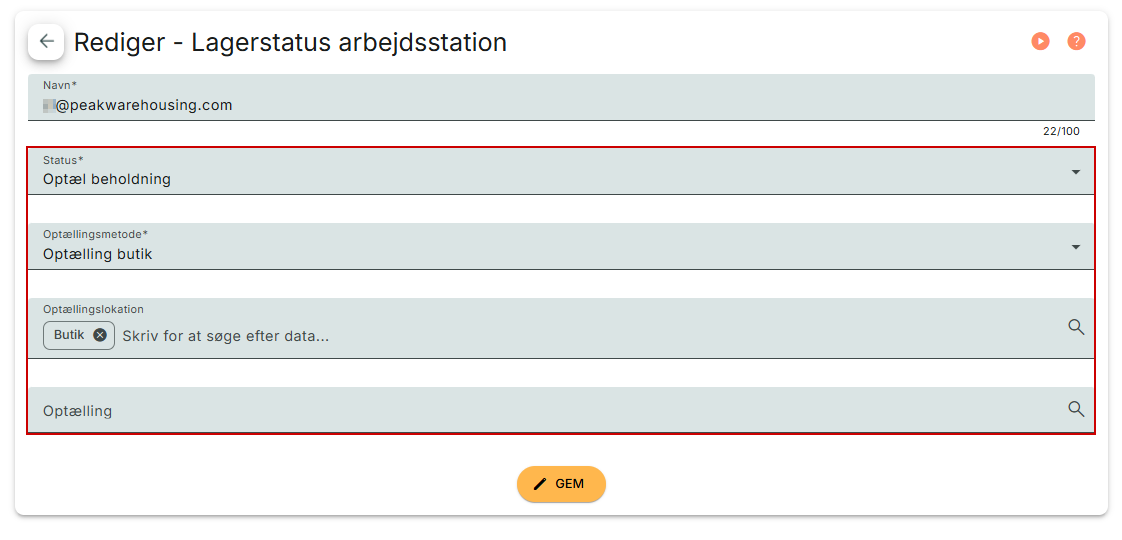This screenshot has height=540, width=1122.
Task: Expand the Optællingsmetode dropdown arrow
Action: (x=1076, y=247)
